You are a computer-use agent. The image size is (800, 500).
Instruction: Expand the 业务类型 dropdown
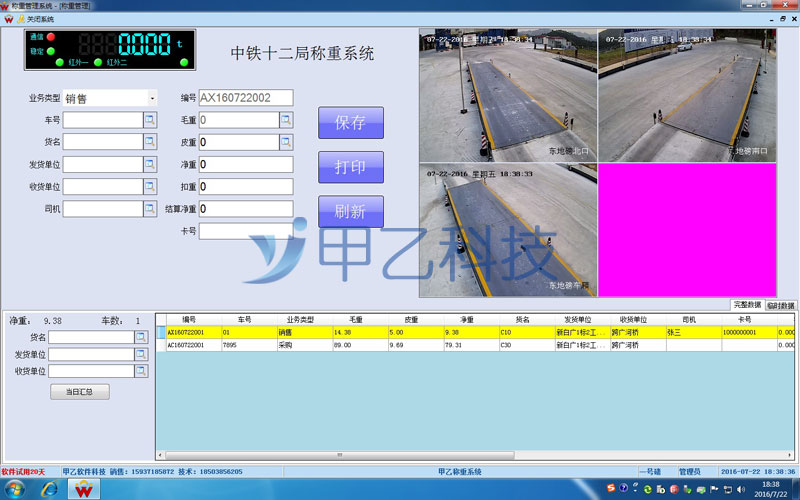click(152, 98)
